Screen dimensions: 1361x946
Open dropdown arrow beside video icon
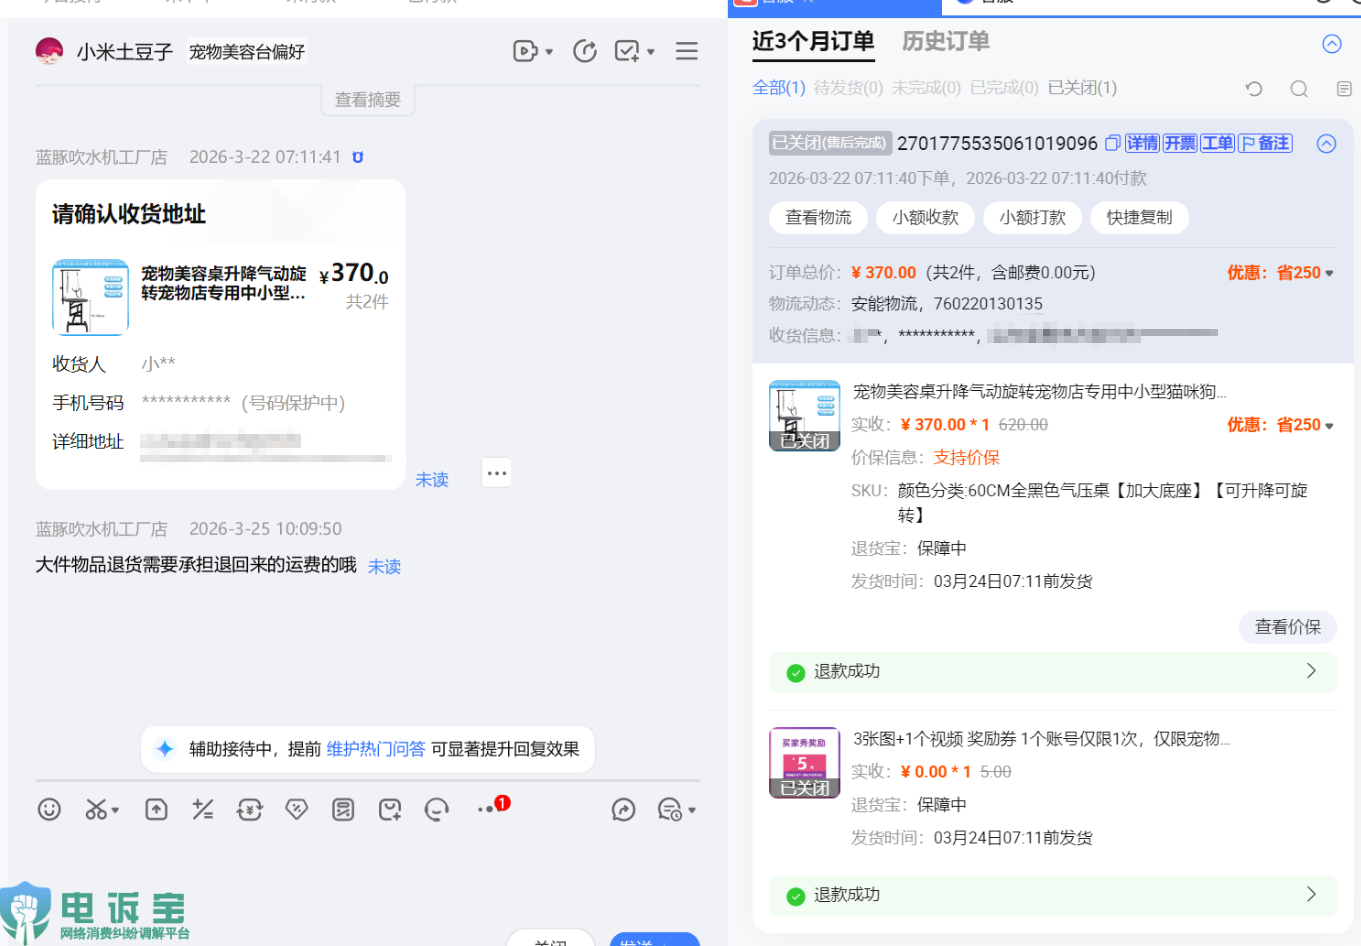(x=549, y=52)
